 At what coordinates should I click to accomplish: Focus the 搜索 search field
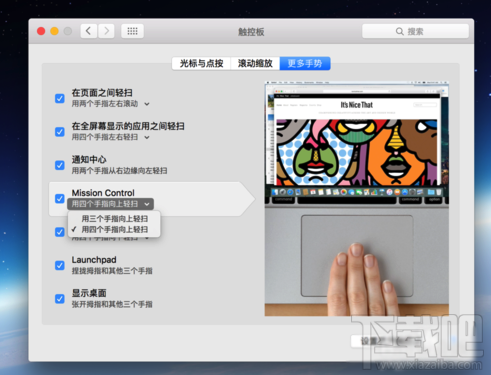pyautogui.click(x=415, y=31)
